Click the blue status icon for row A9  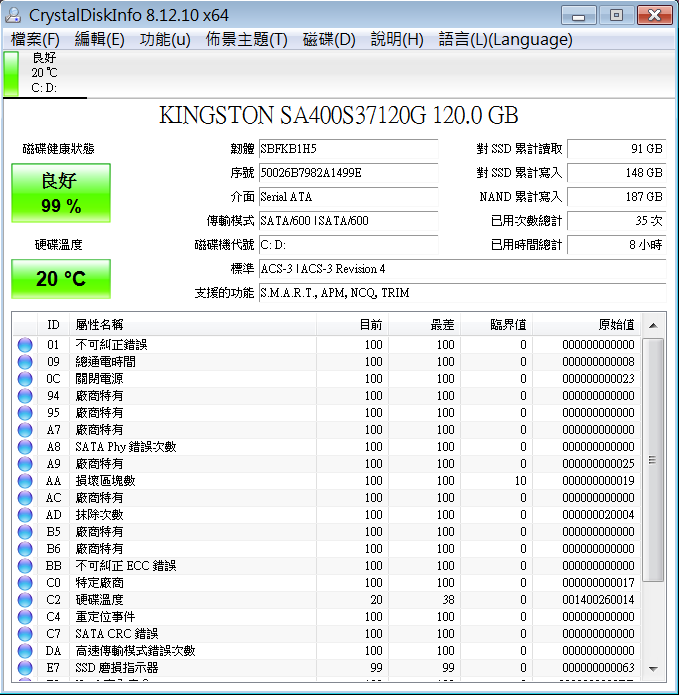pos(25,464)
